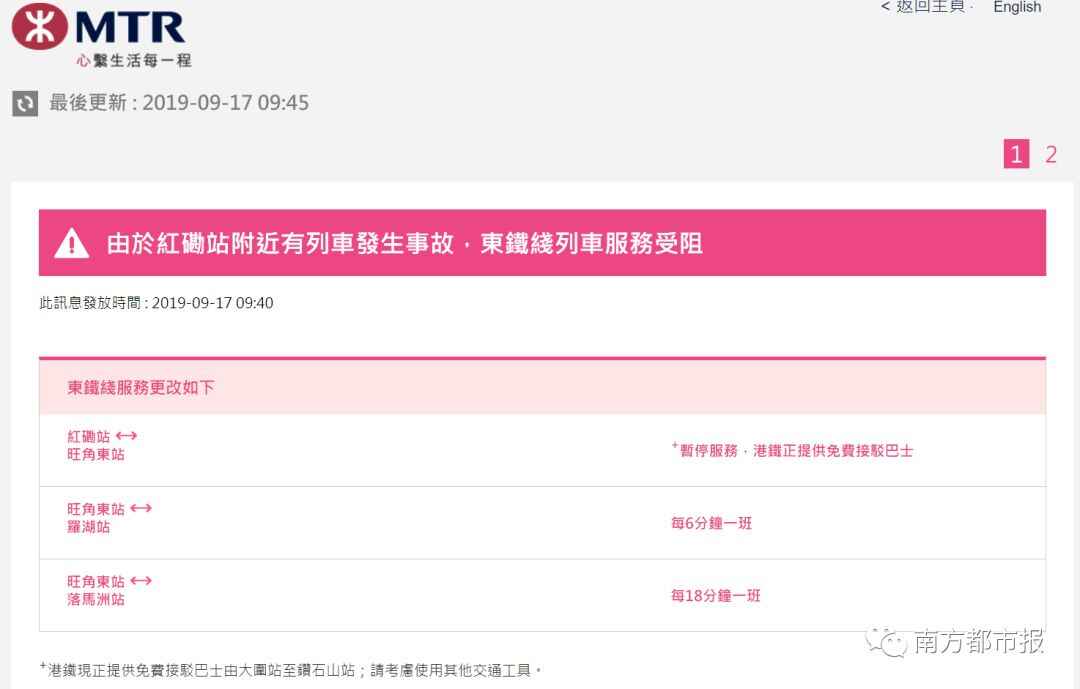Click the double arrow in the 羅湖站 row
Screen dimensions: 1080x689
coord(141,508)
